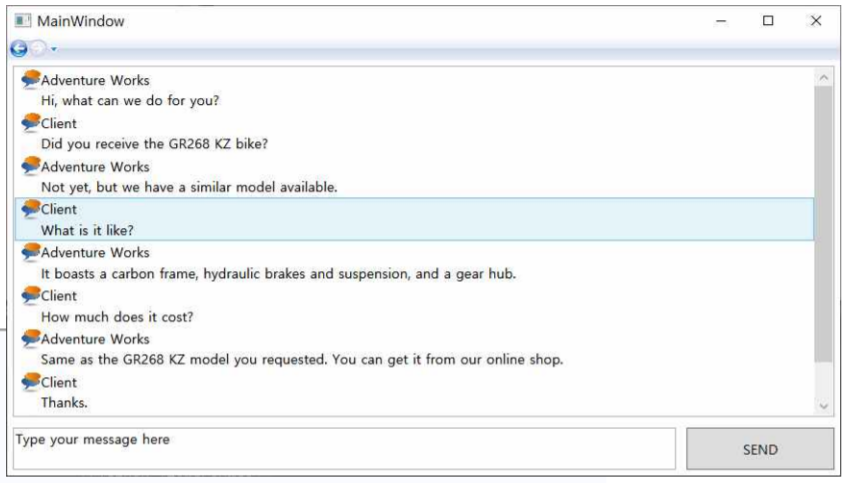
Task: Click the MainWindow app icon in title bar
Action: [x=23, y=21]
